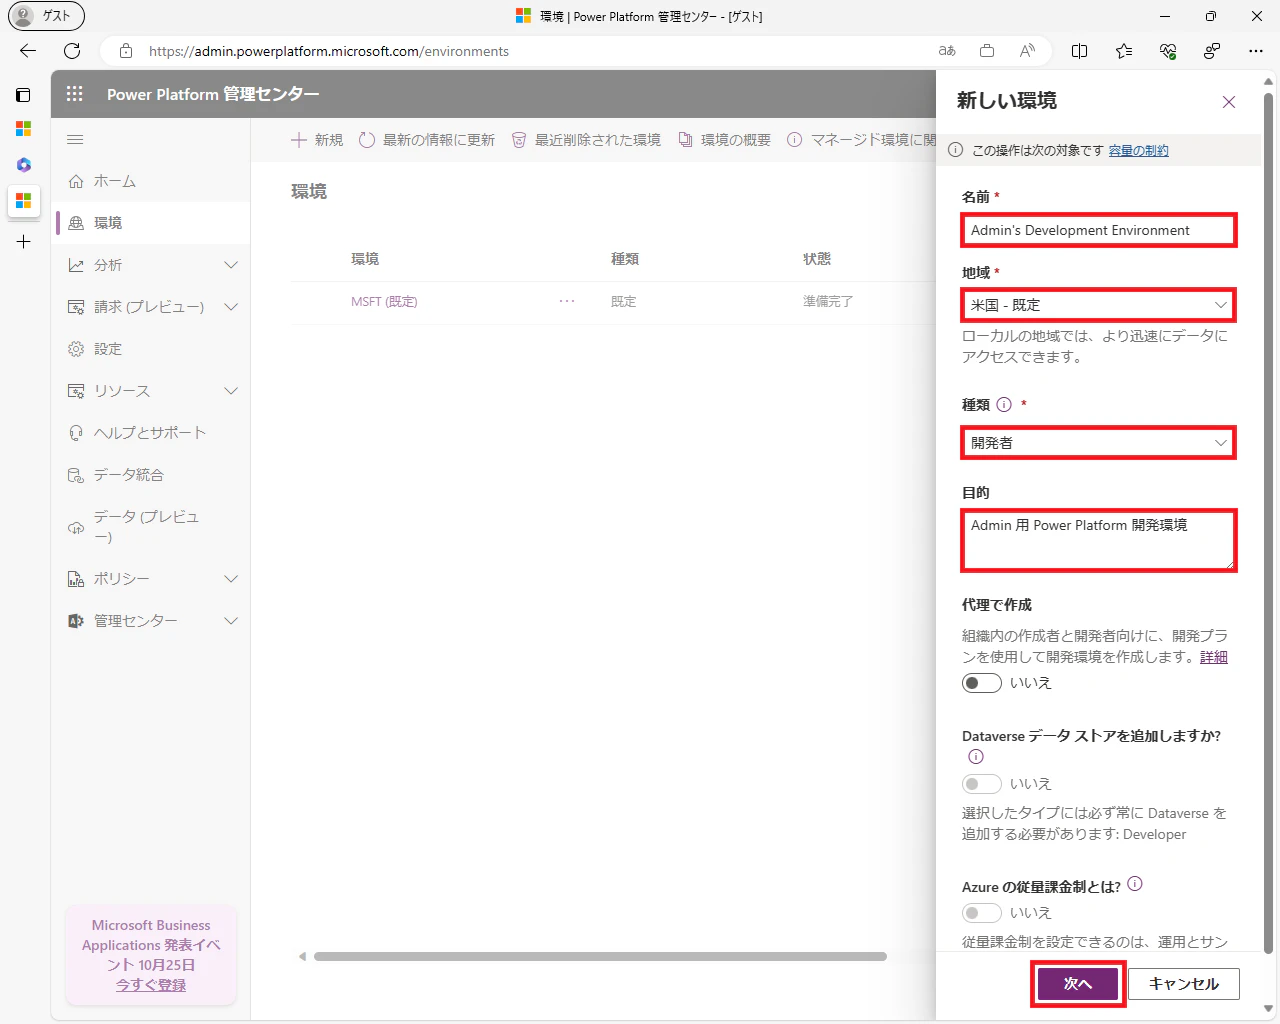Click info icon beside Azure の従量課金制とは
Screen dimensions: 1280x1024
(x=1135, y=884)
